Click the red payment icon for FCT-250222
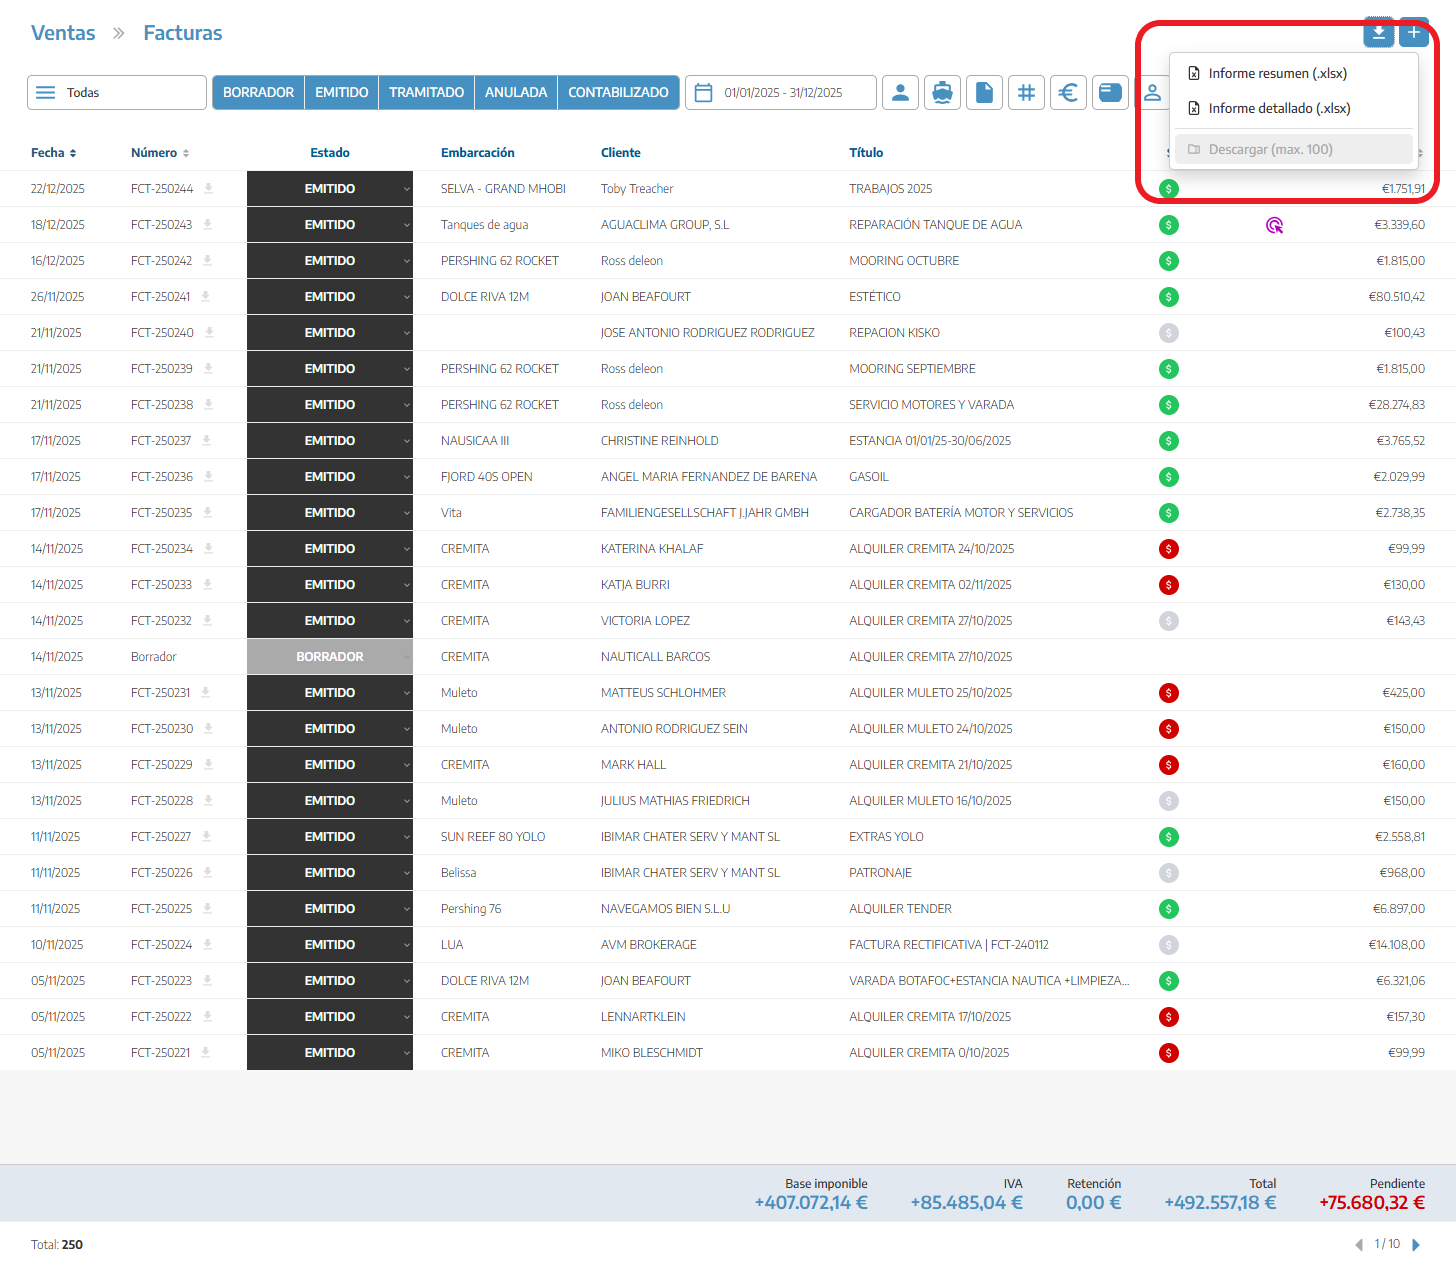This screenshot has height=1273, width=1456. tap(1169, 1017)
